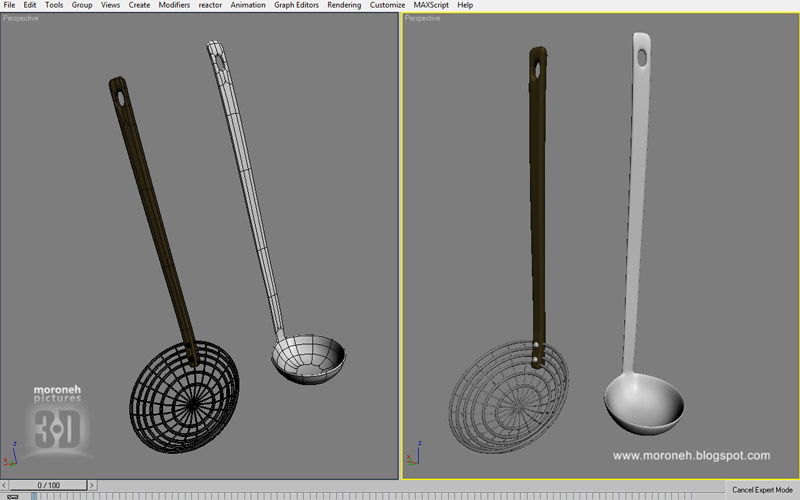The height and width of the screenshot is (500, 800).
Task: Open the Edit menu
Action: pyautogui.click(x=30, y=5)
